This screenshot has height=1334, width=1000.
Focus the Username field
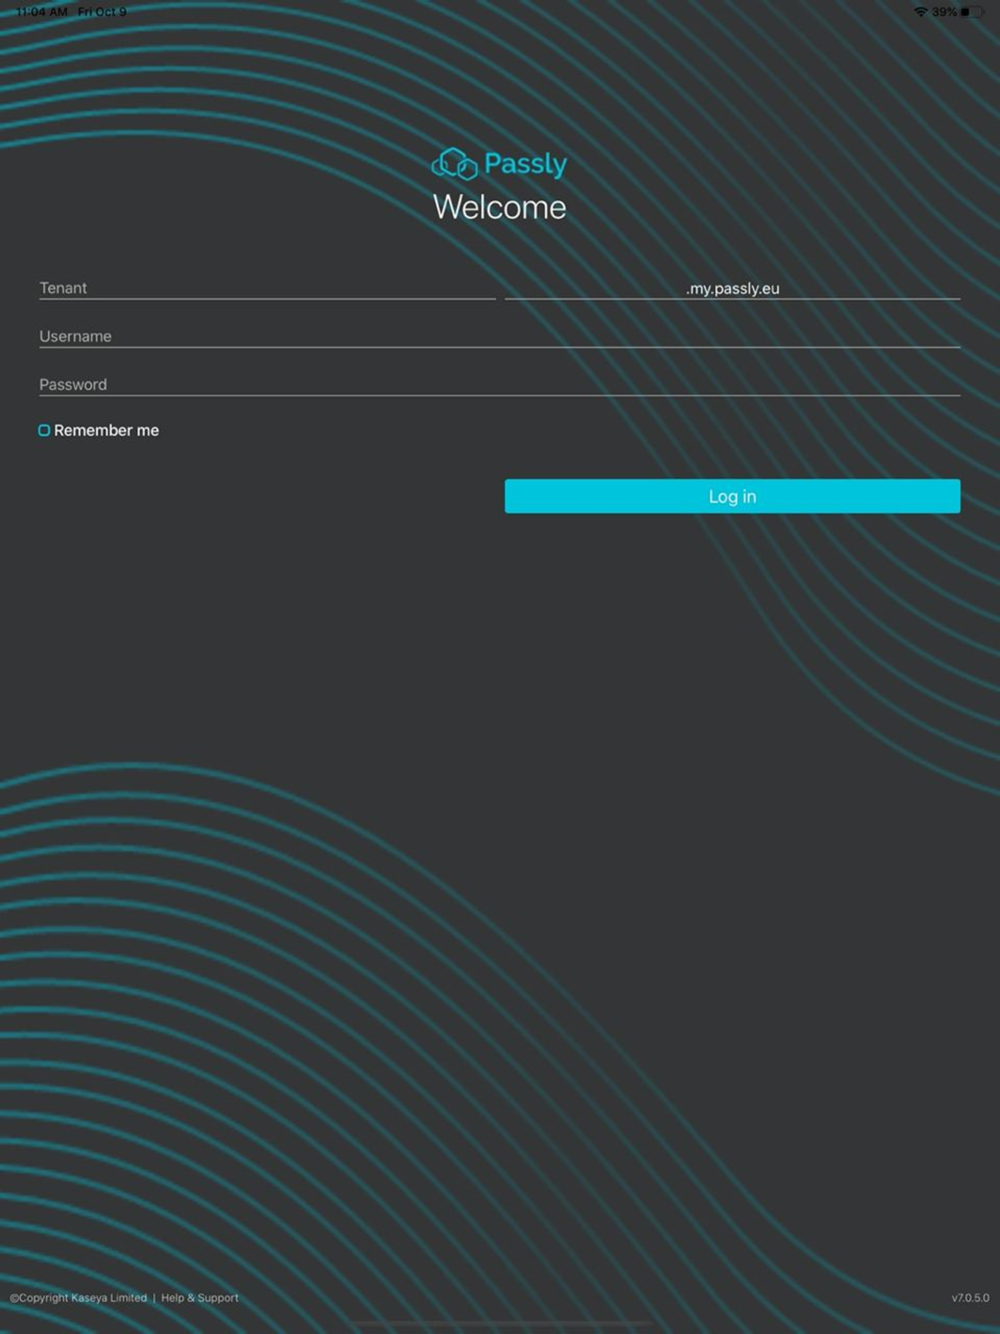pos(499,336)
